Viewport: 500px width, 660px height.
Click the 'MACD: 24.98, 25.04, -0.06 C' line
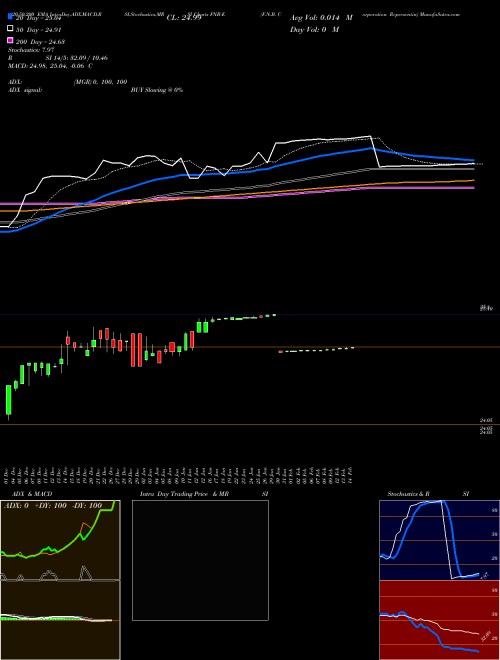coord(51,66)
